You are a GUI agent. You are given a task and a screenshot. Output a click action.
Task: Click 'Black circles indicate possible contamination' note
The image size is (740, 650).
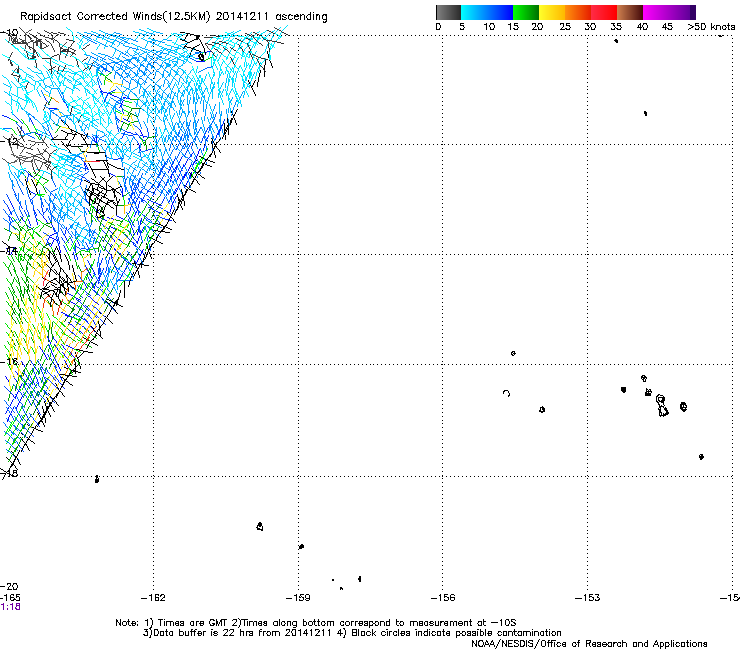pos(456,633)
